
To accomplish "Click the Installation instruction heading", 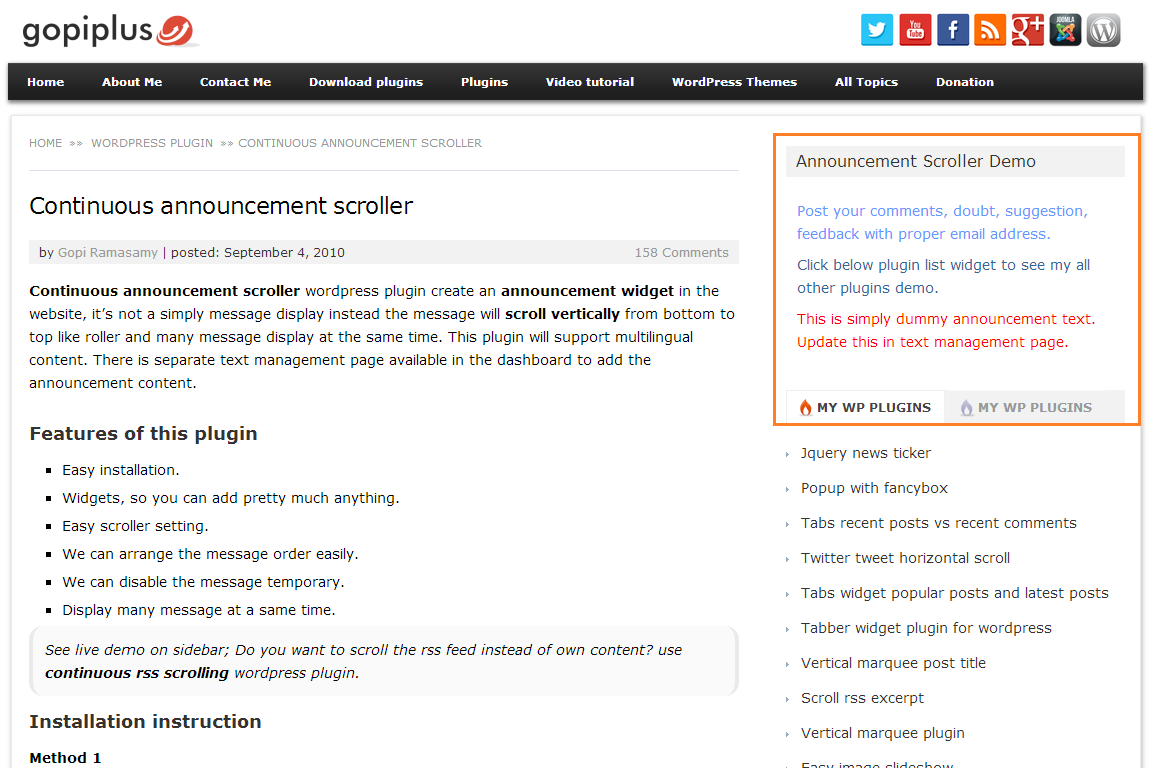I will 145,722.
